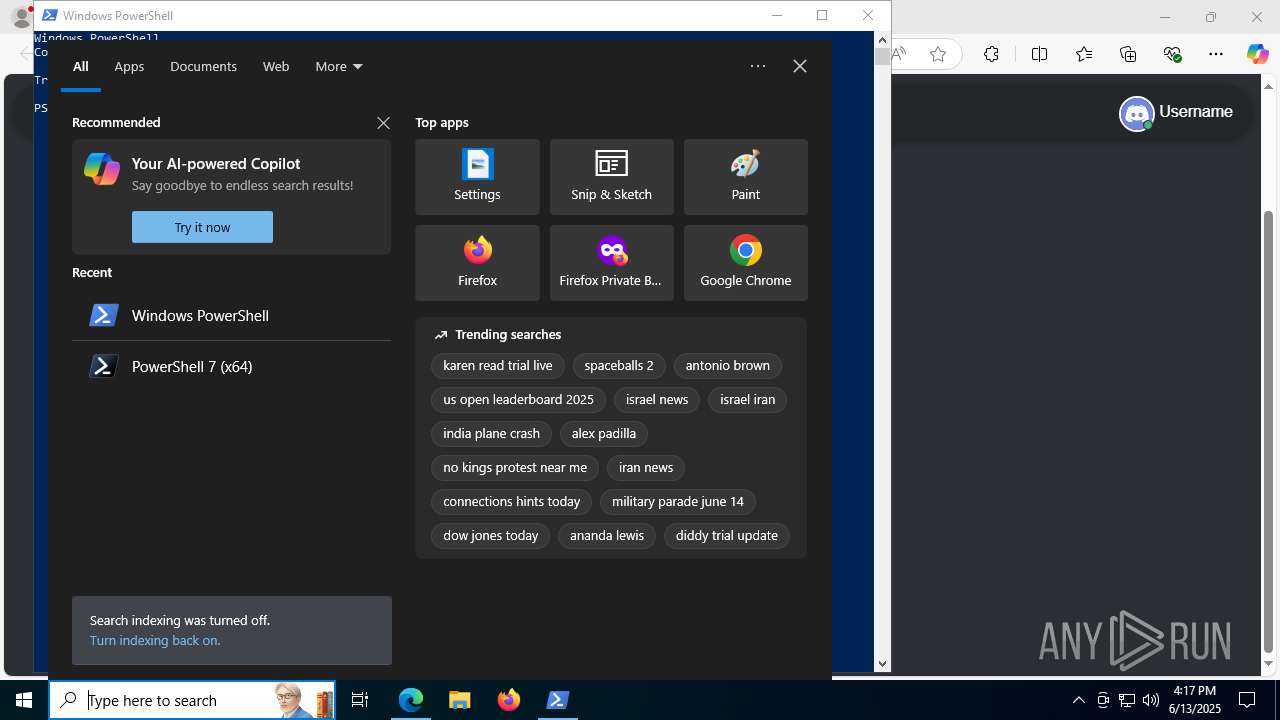Open PowerShell 7 (x64) from Recent
This screenshot has width=1280, height=720.
point(231,366)
